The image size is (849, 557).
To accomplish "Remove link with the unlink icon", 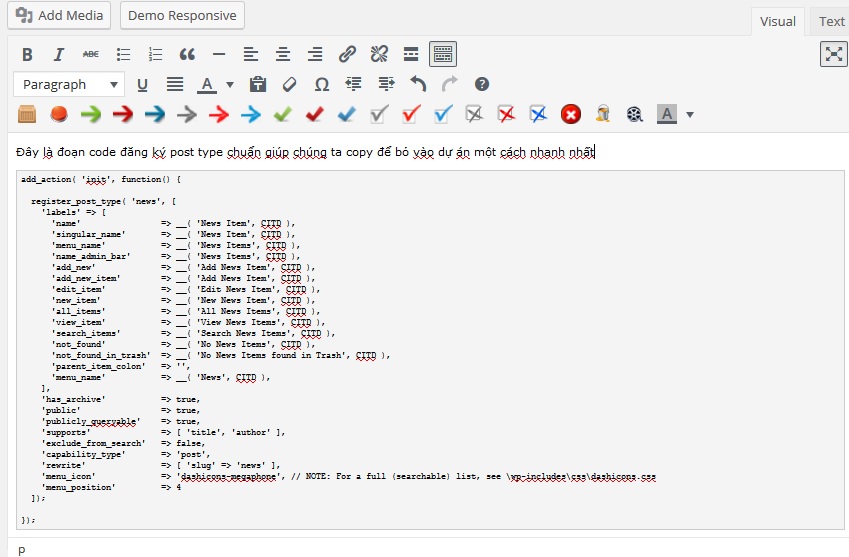I will [379, 54].
